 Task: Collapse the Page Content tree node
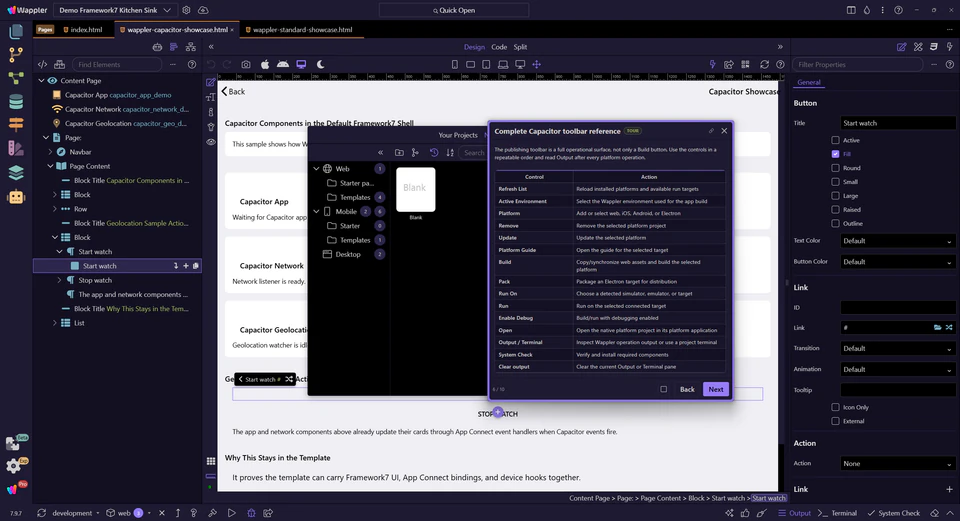51,166
